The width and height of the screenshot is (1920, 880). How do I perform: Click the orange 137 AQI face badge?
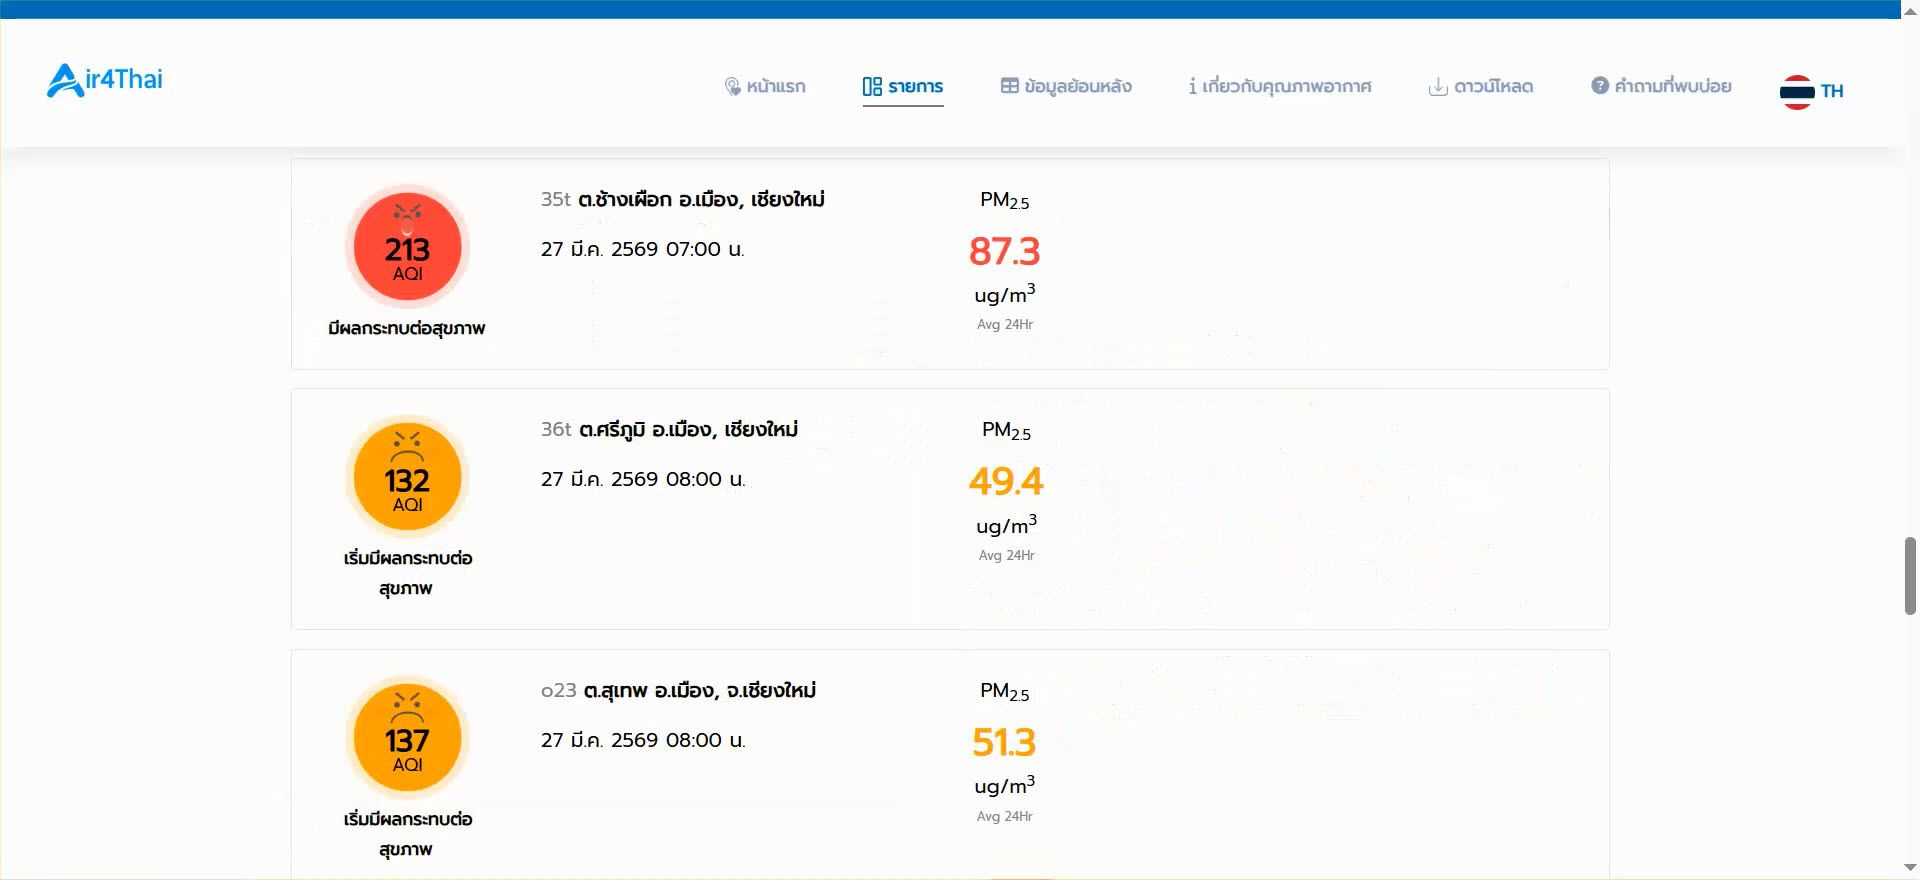pyautogui.click(x=407, y=738)
